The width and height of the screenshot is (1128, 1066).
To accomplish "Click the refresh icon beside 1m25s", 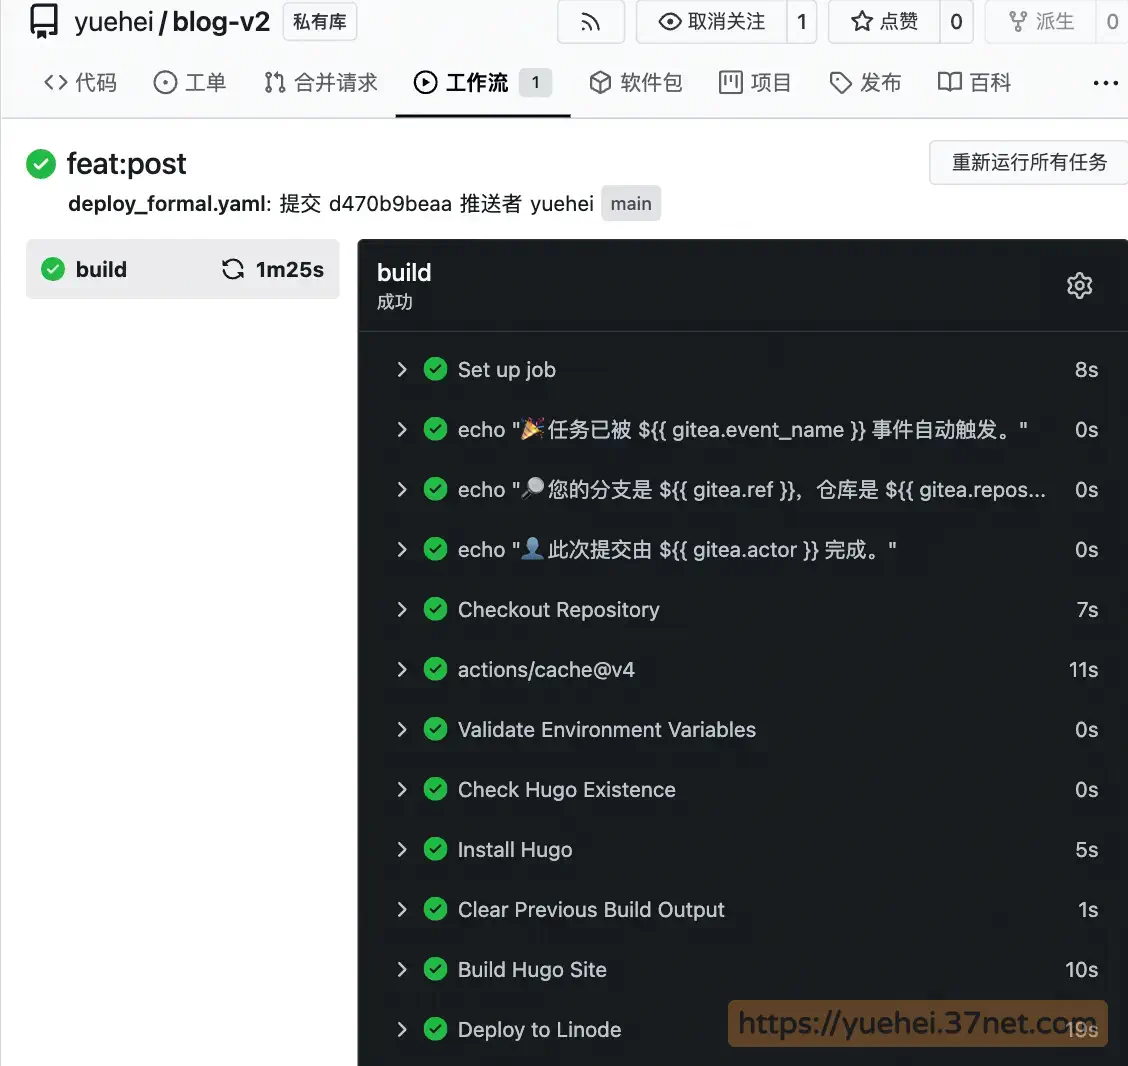I will [x=232, y=268].
